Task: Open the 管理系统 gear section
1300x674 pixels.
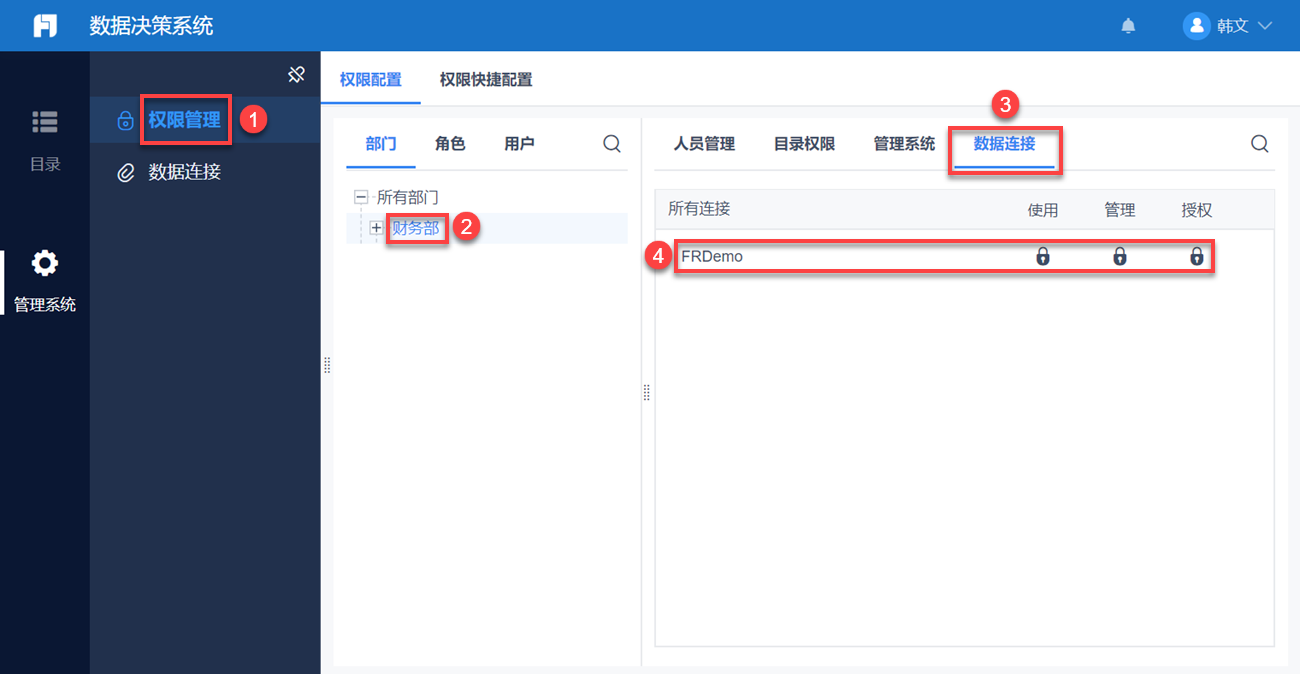Action: click(x=45, y=281)
